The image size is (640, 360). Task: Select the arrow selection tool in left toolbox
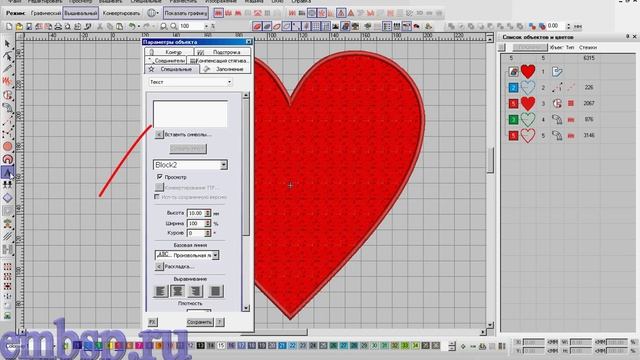pos(7,44)
